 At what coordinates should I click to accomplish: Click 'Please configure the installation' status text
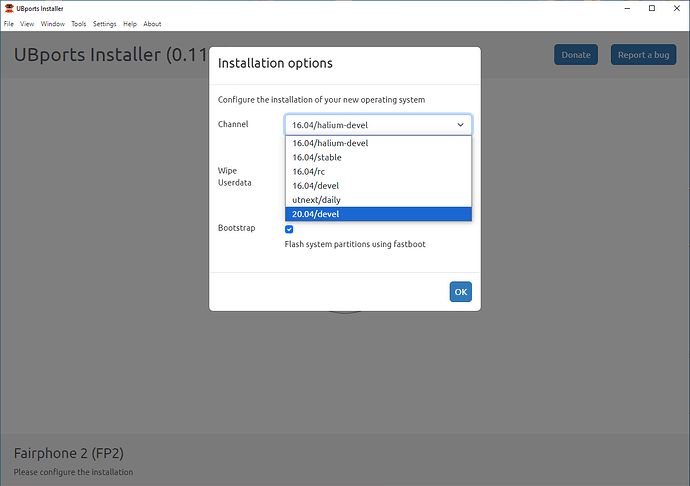[73, 472]
